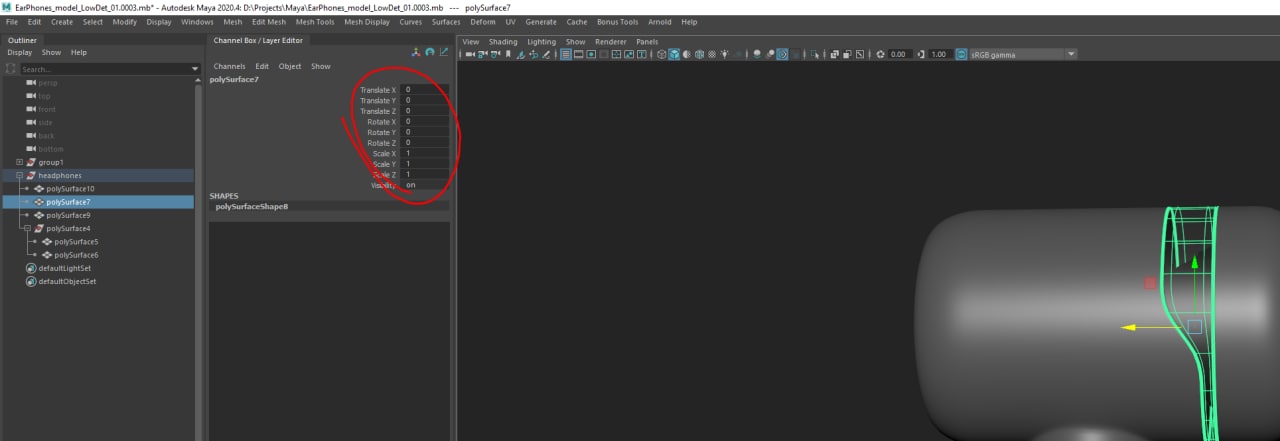
Task: Collapse the headphones group
Action: pyautogui.click(x=19, y=175)
